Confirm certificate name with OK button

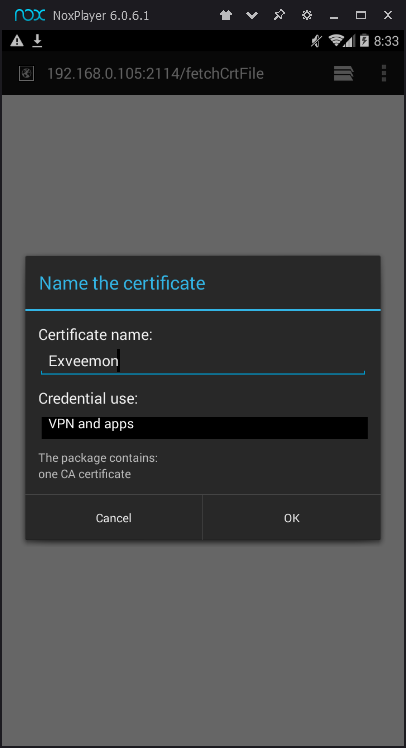tap(291, 518)
